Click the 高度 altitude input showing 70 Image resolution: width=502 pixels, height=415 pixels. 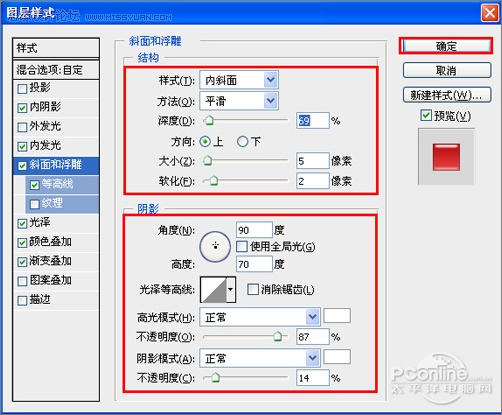tap(254, 264)
